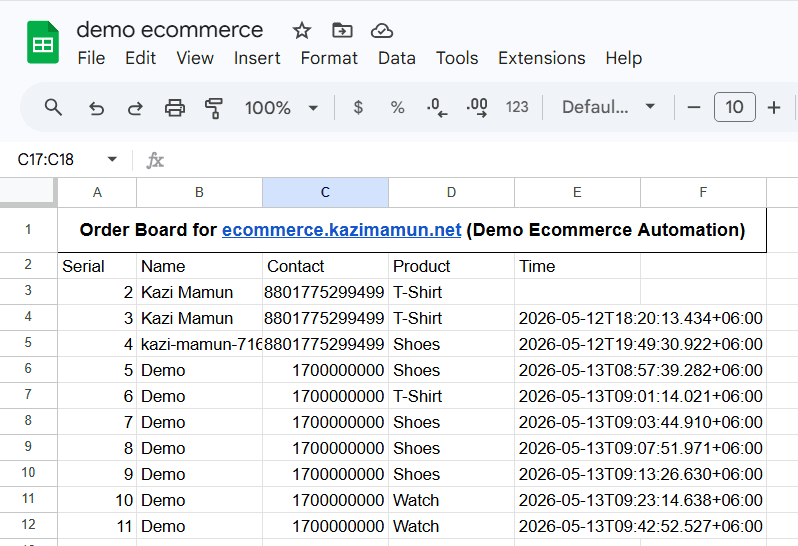Viewport: 798px width, 546px height.
Task: Open the Edit menu
Action: (x=140, y=58)
